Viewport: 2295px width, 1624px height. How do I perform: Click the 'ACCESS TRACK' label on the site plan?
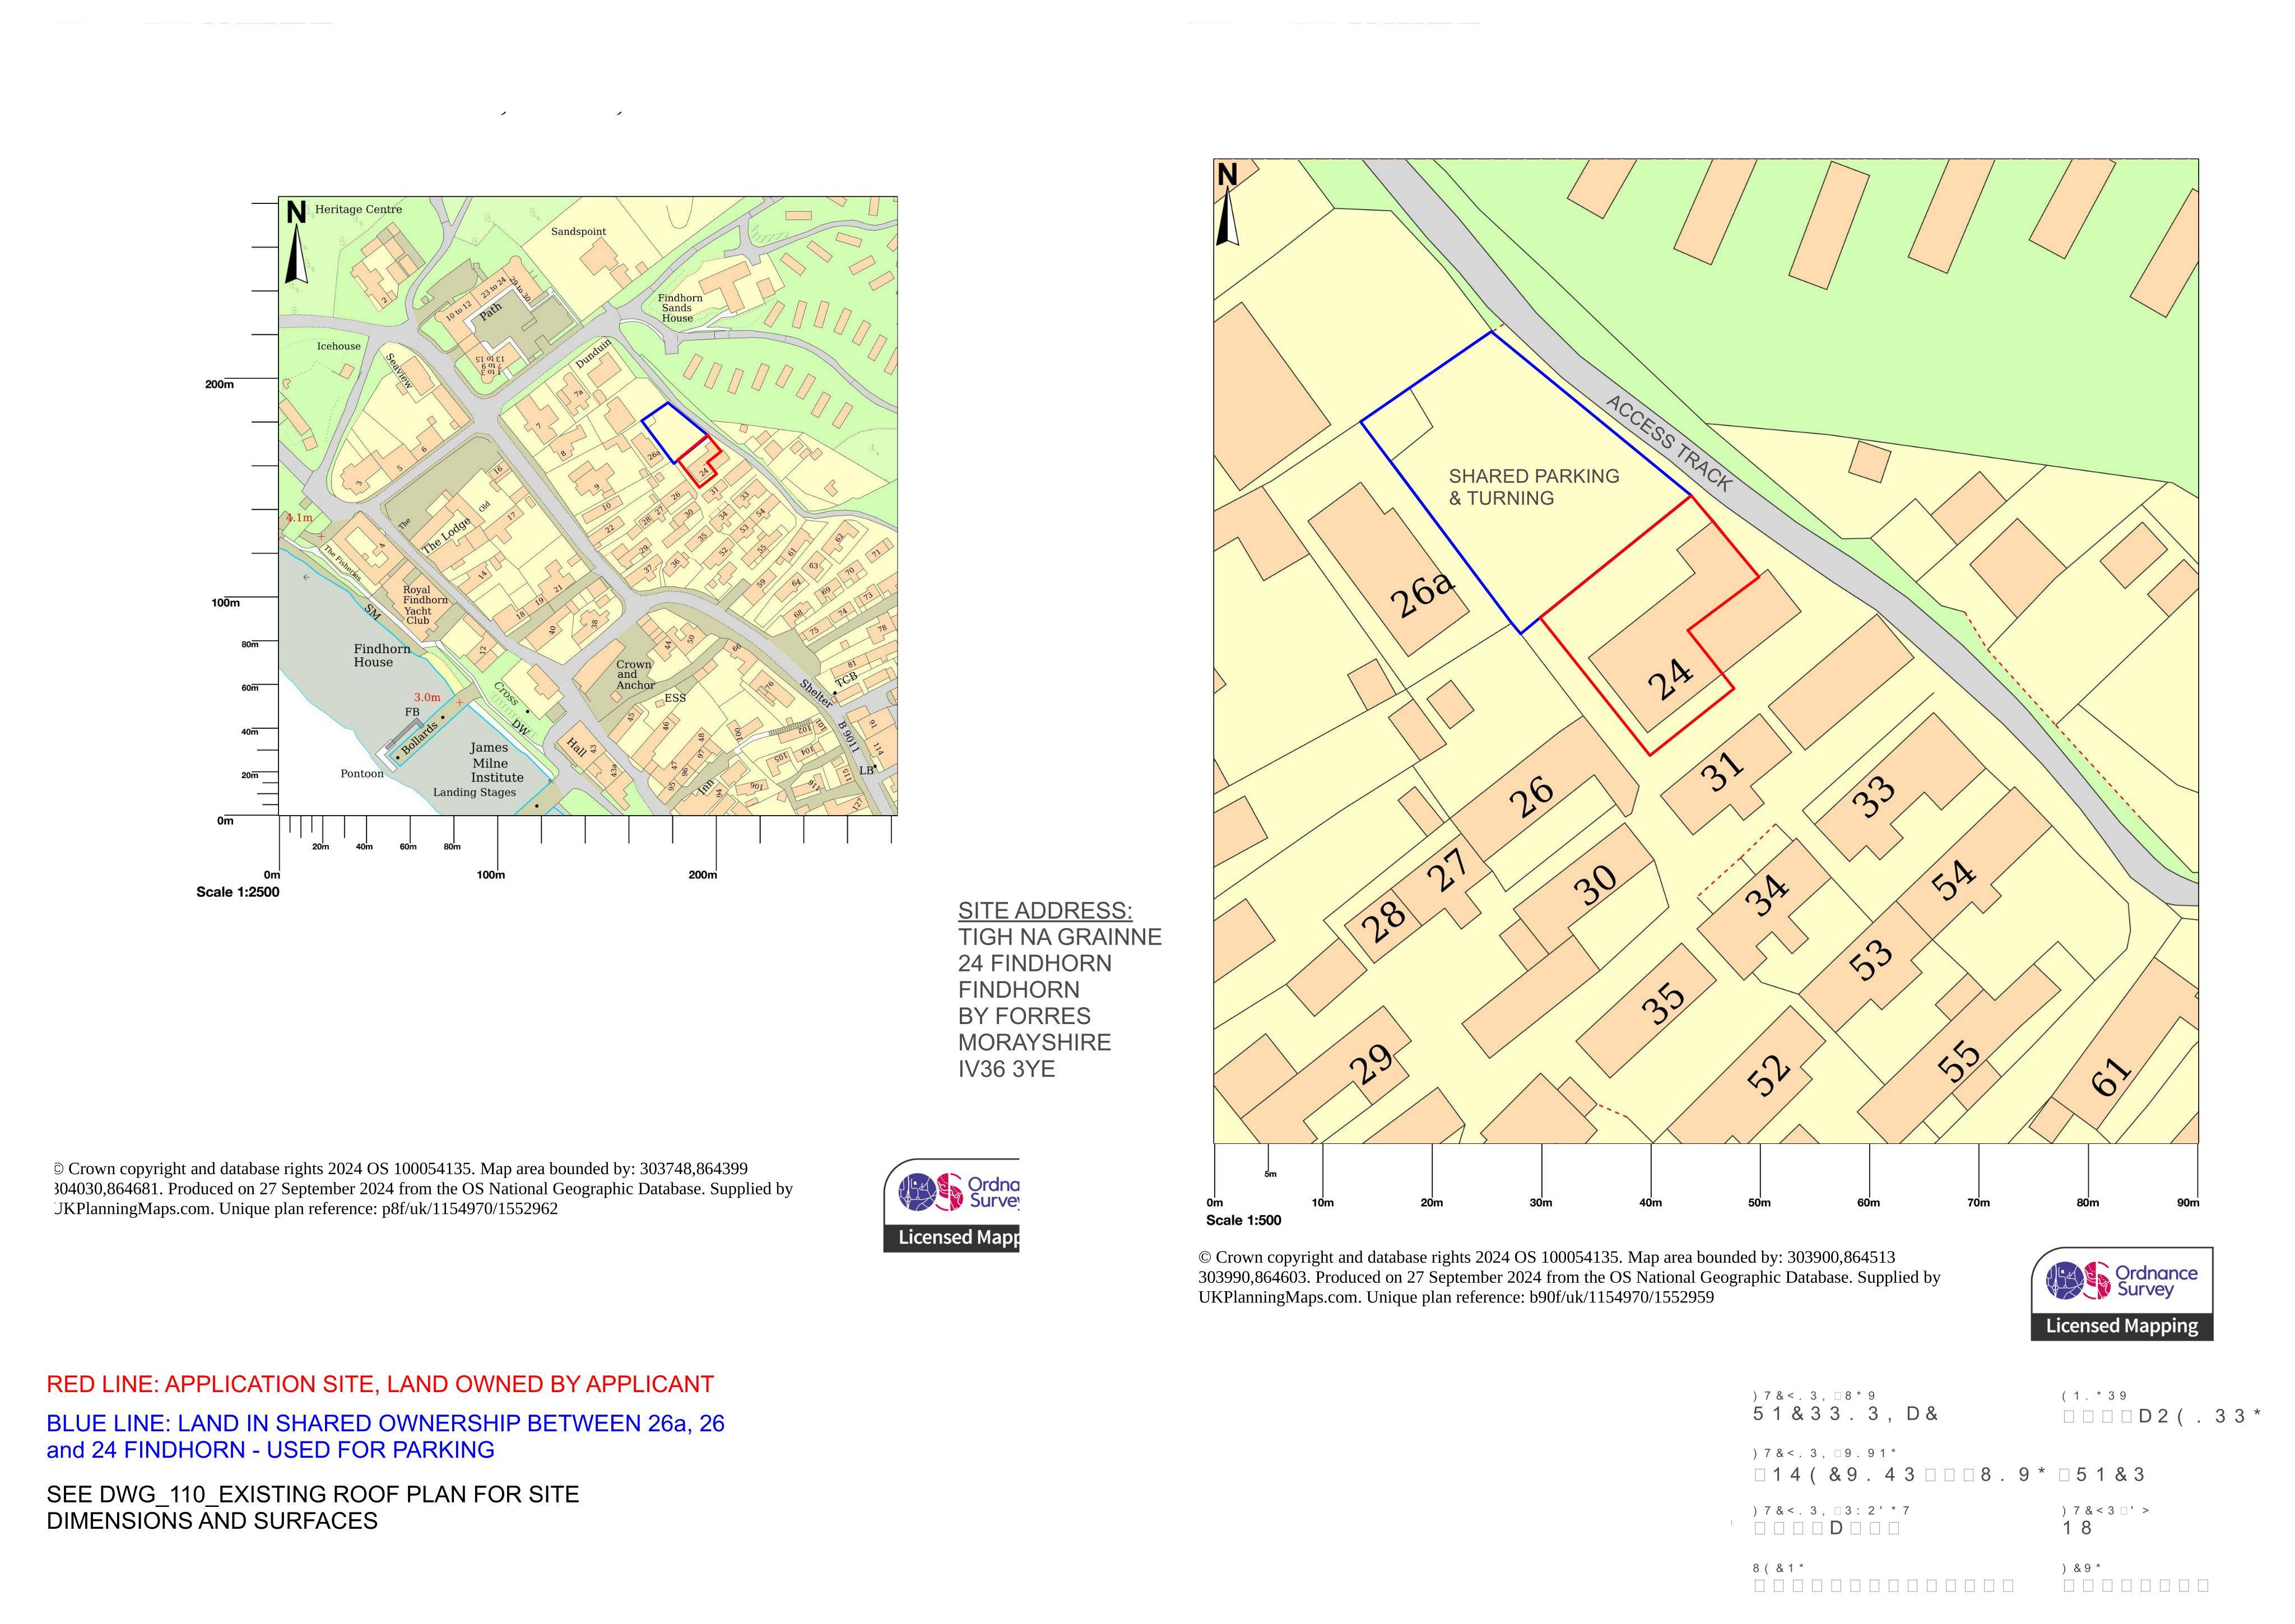1668,442
